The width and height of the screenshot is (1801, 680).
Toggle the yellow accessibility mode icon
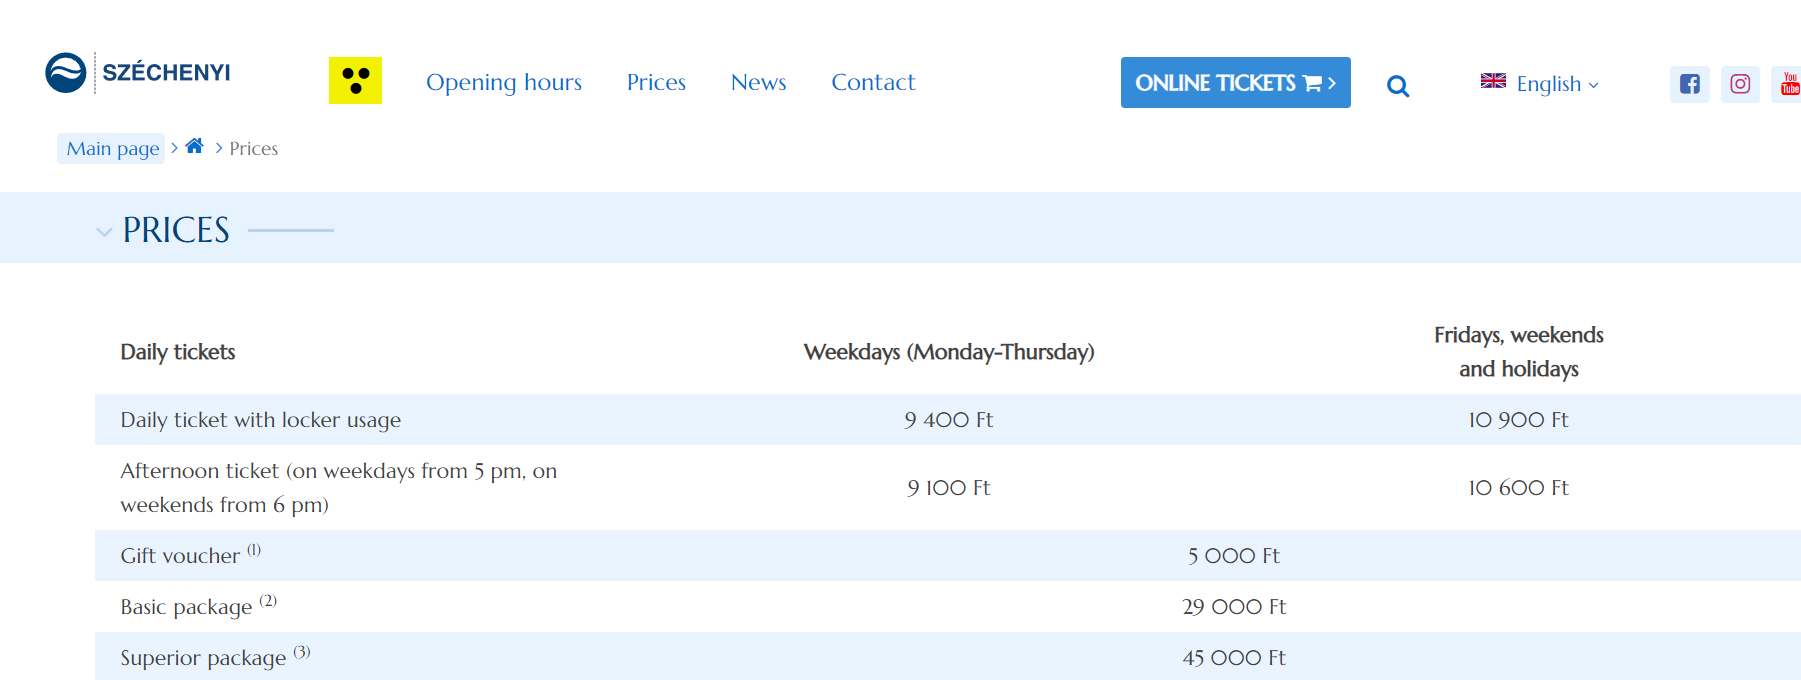[355, 81]
